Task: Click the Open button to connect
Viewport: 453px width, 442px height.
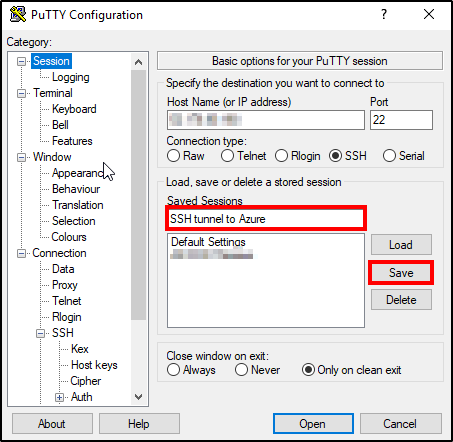Action: (313, 424)
